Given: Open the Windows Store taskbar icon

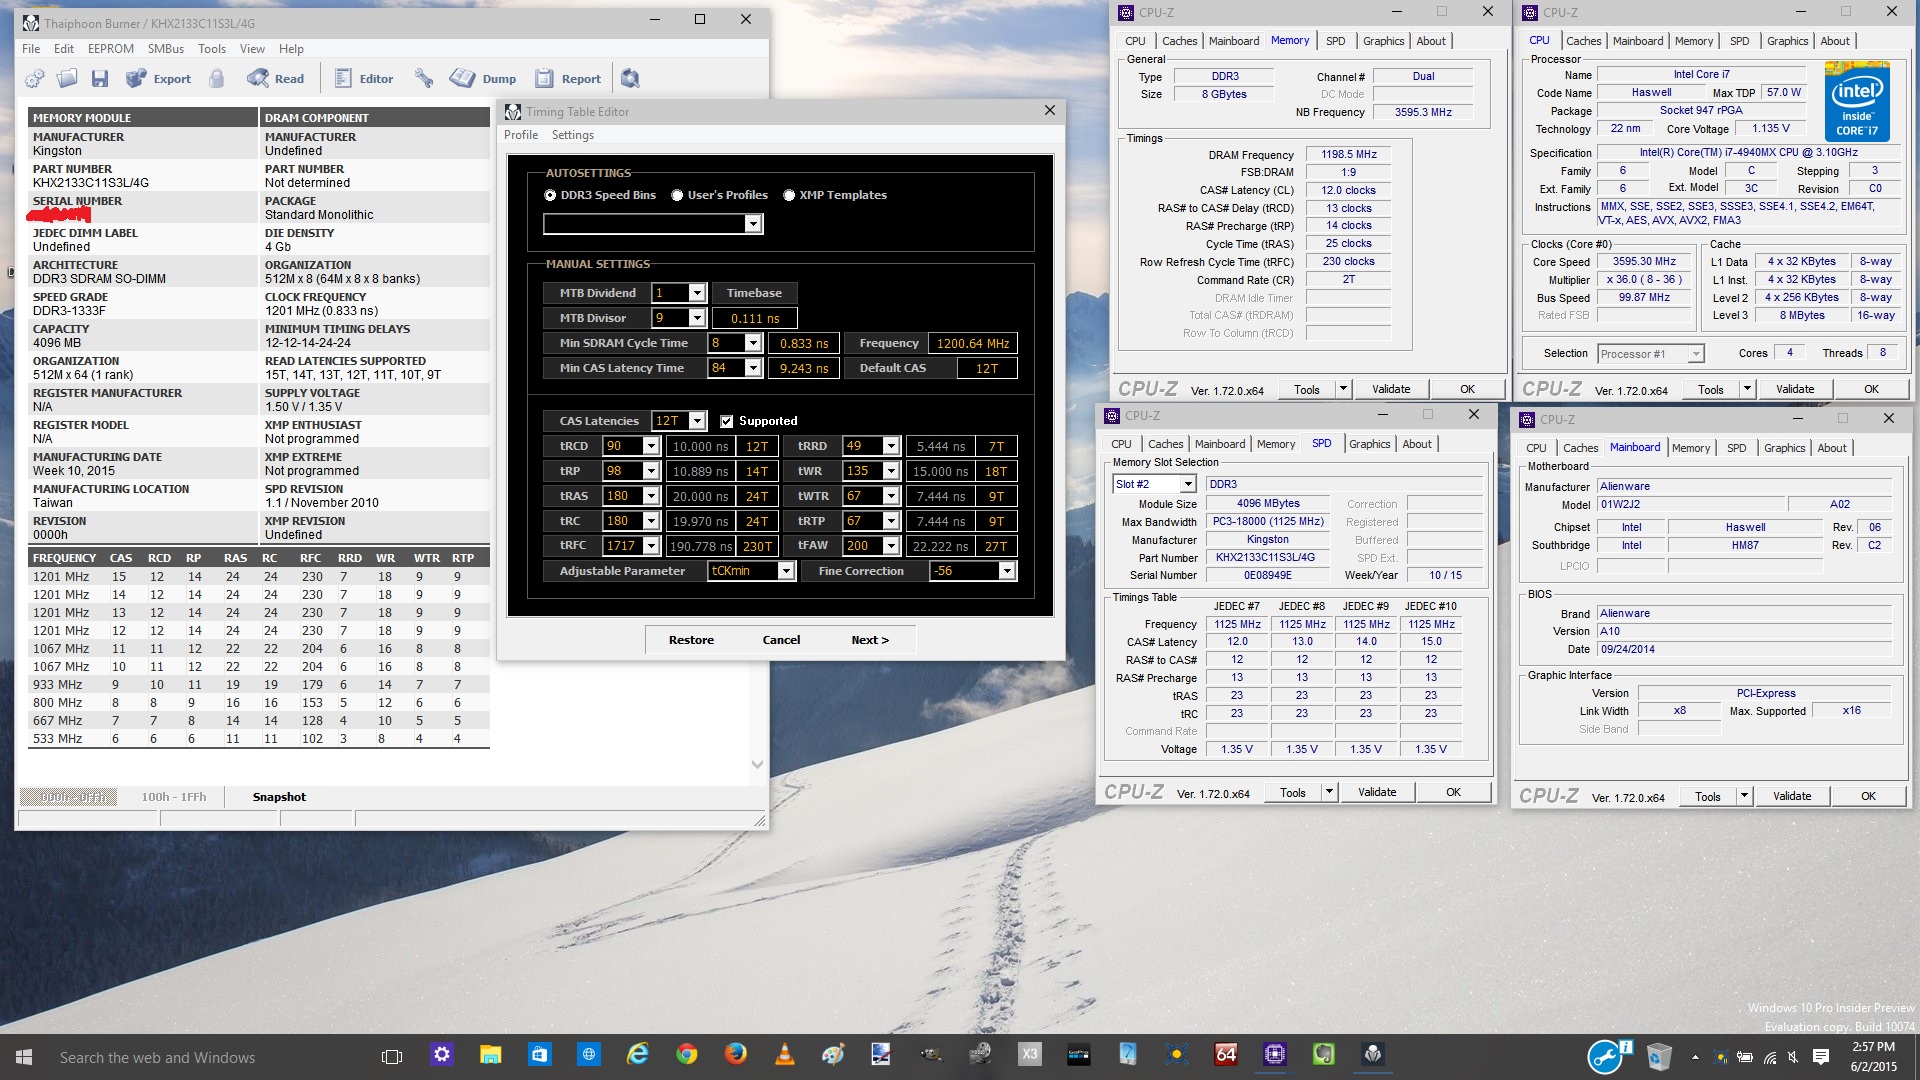Looking at the screenshot, I should [x=539, y=1055].
